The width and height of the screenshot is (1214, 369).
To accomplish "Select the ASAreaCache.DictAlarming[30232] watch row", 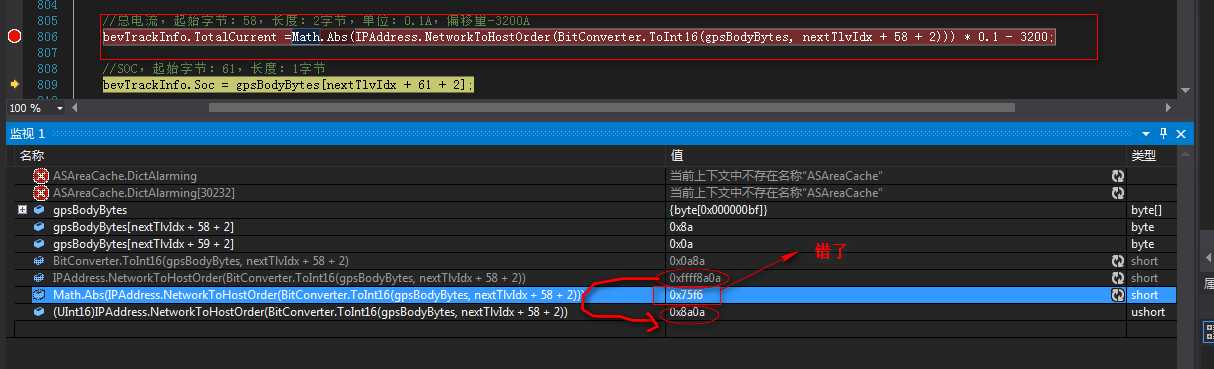I will (144, 193).
